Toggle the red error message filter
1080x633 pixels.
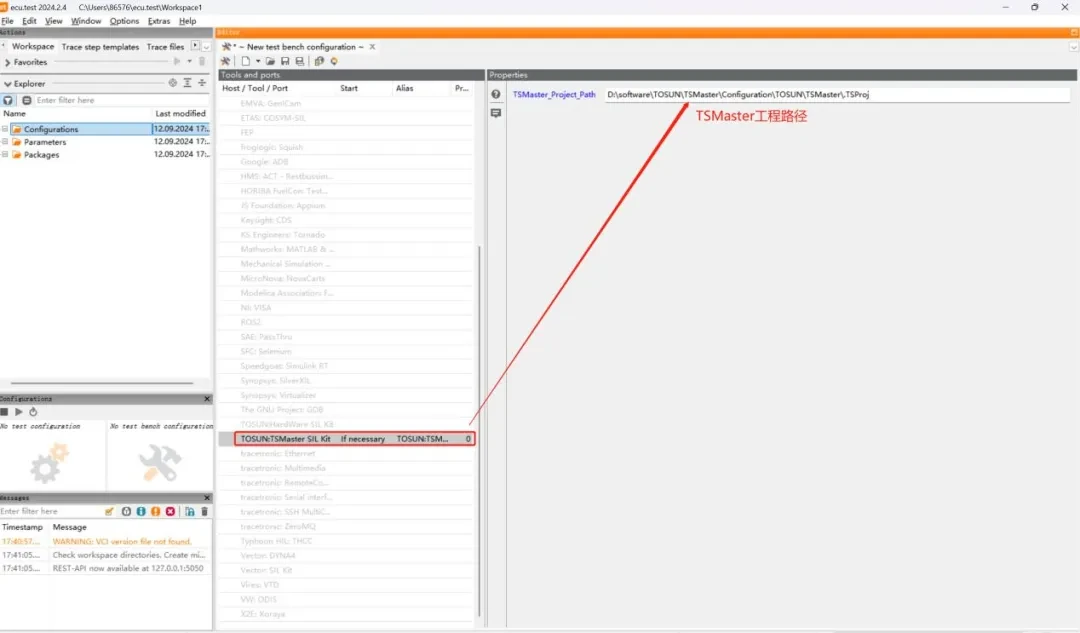pos(170,511)
